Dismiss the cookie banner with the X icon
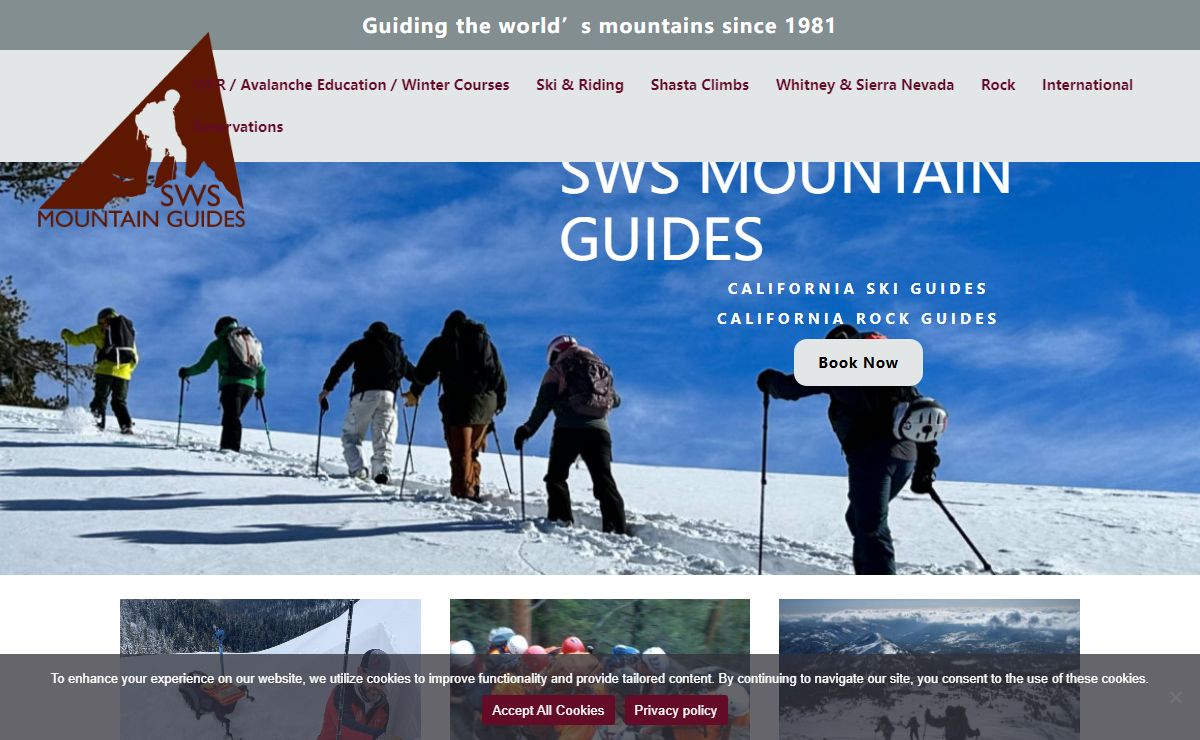Image resolution: width=1200 pixels, height=740 pixels. (1175, 697)
